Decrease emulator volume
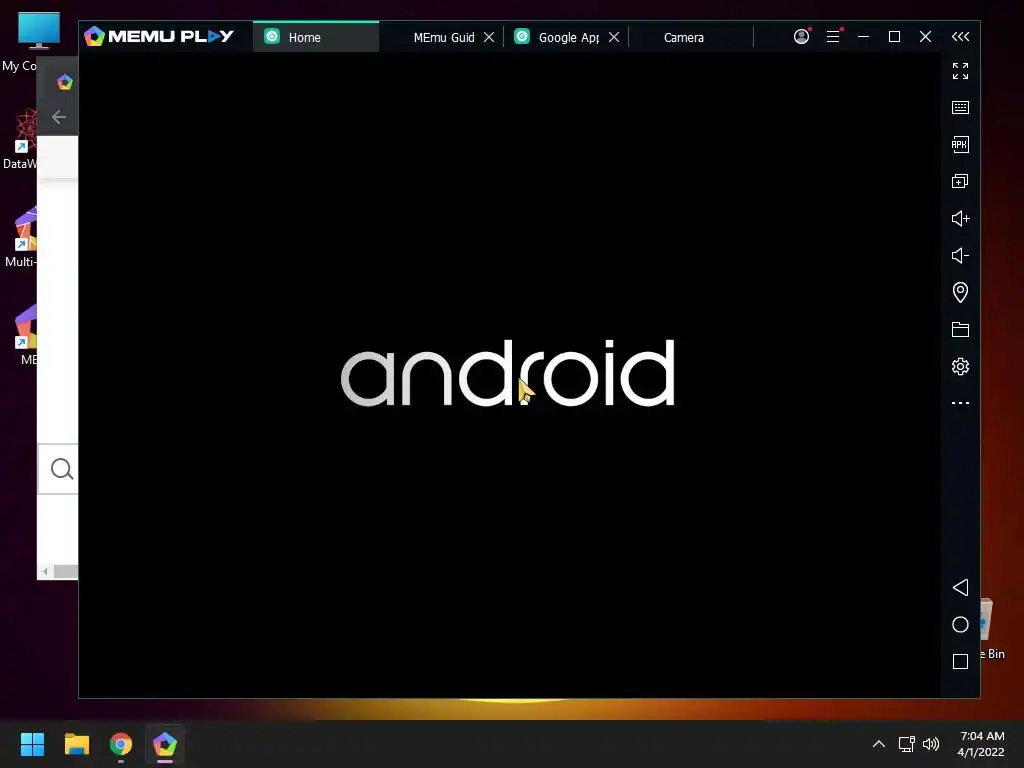 (x=960, y=255)
